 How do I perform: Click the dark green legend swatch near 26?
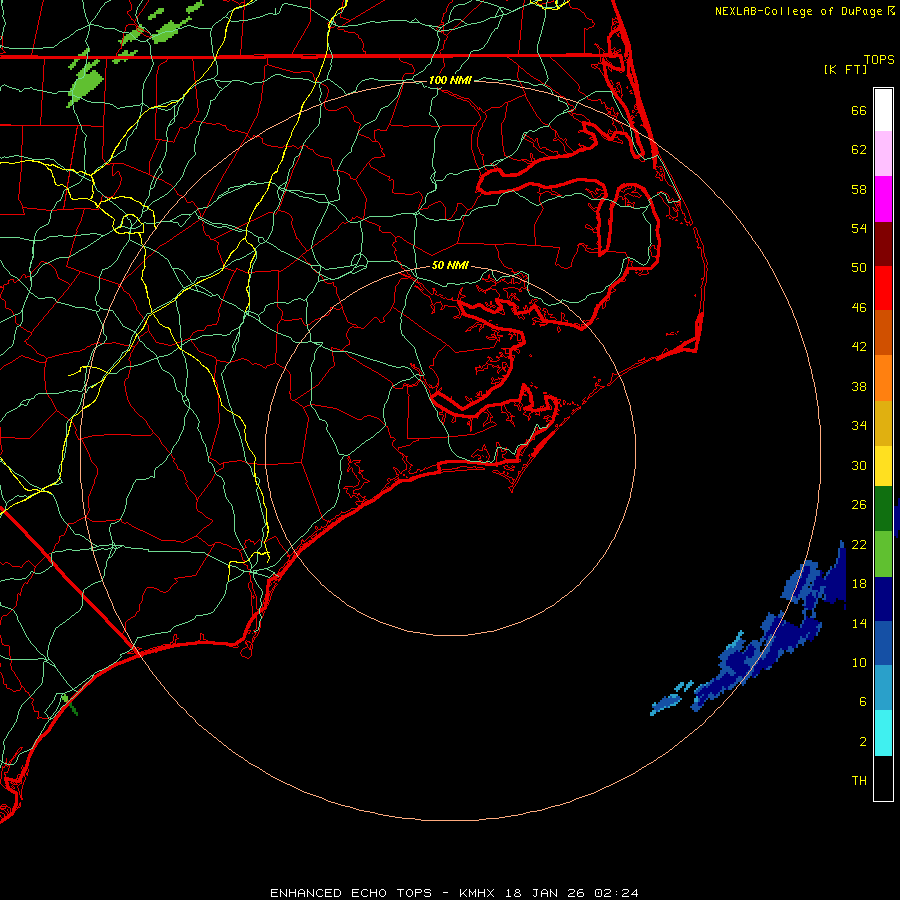coord(883,509)
